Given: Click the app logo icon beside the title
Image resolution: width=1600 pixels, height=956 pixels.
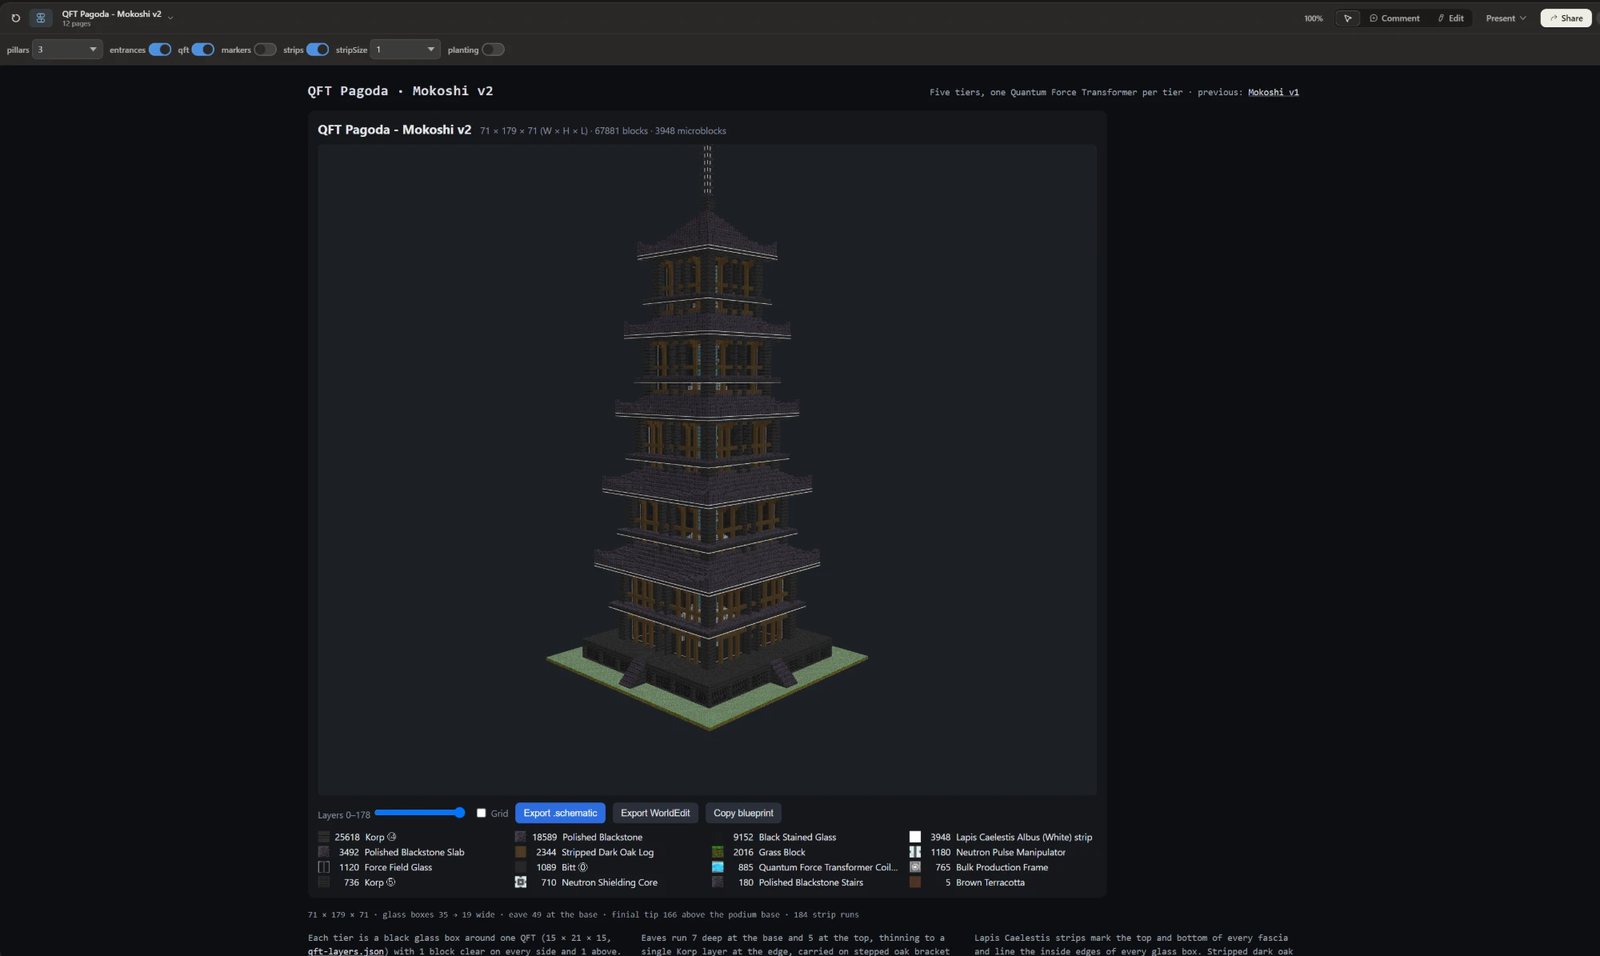Looking at the screenshot, I should pyautogui.click(x=41, y=18).
